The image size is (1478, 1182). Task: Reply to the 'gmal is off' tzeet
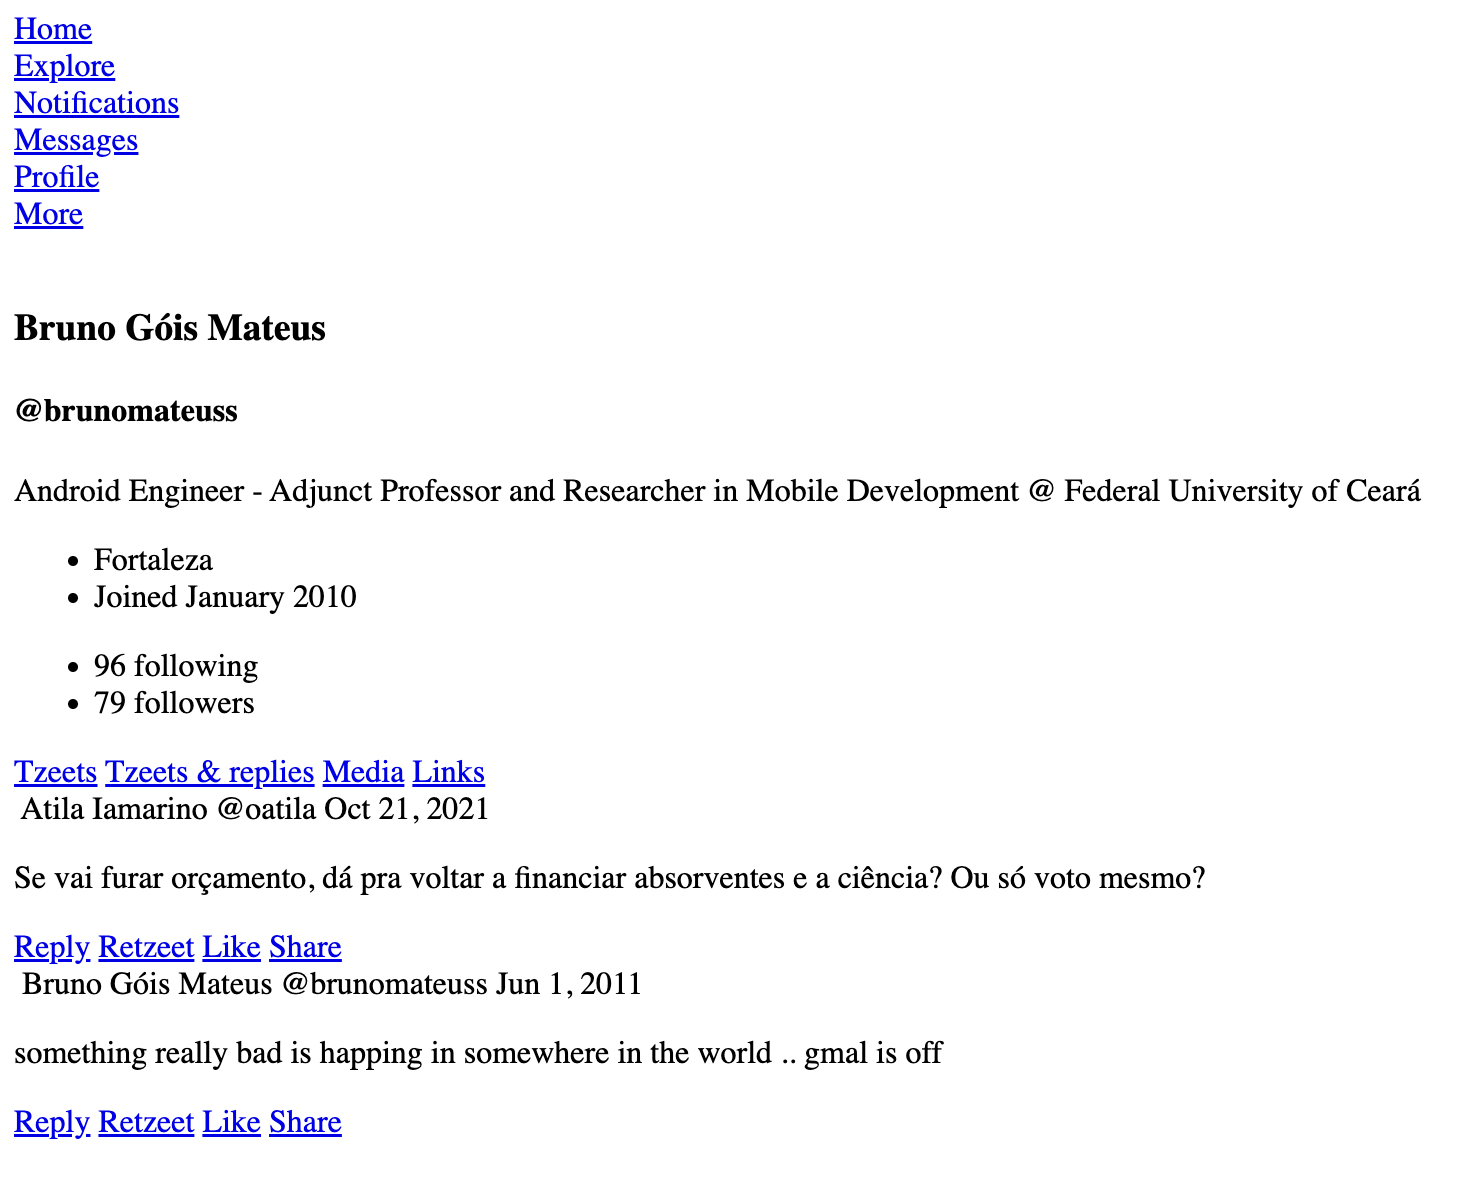[52, 1122]
